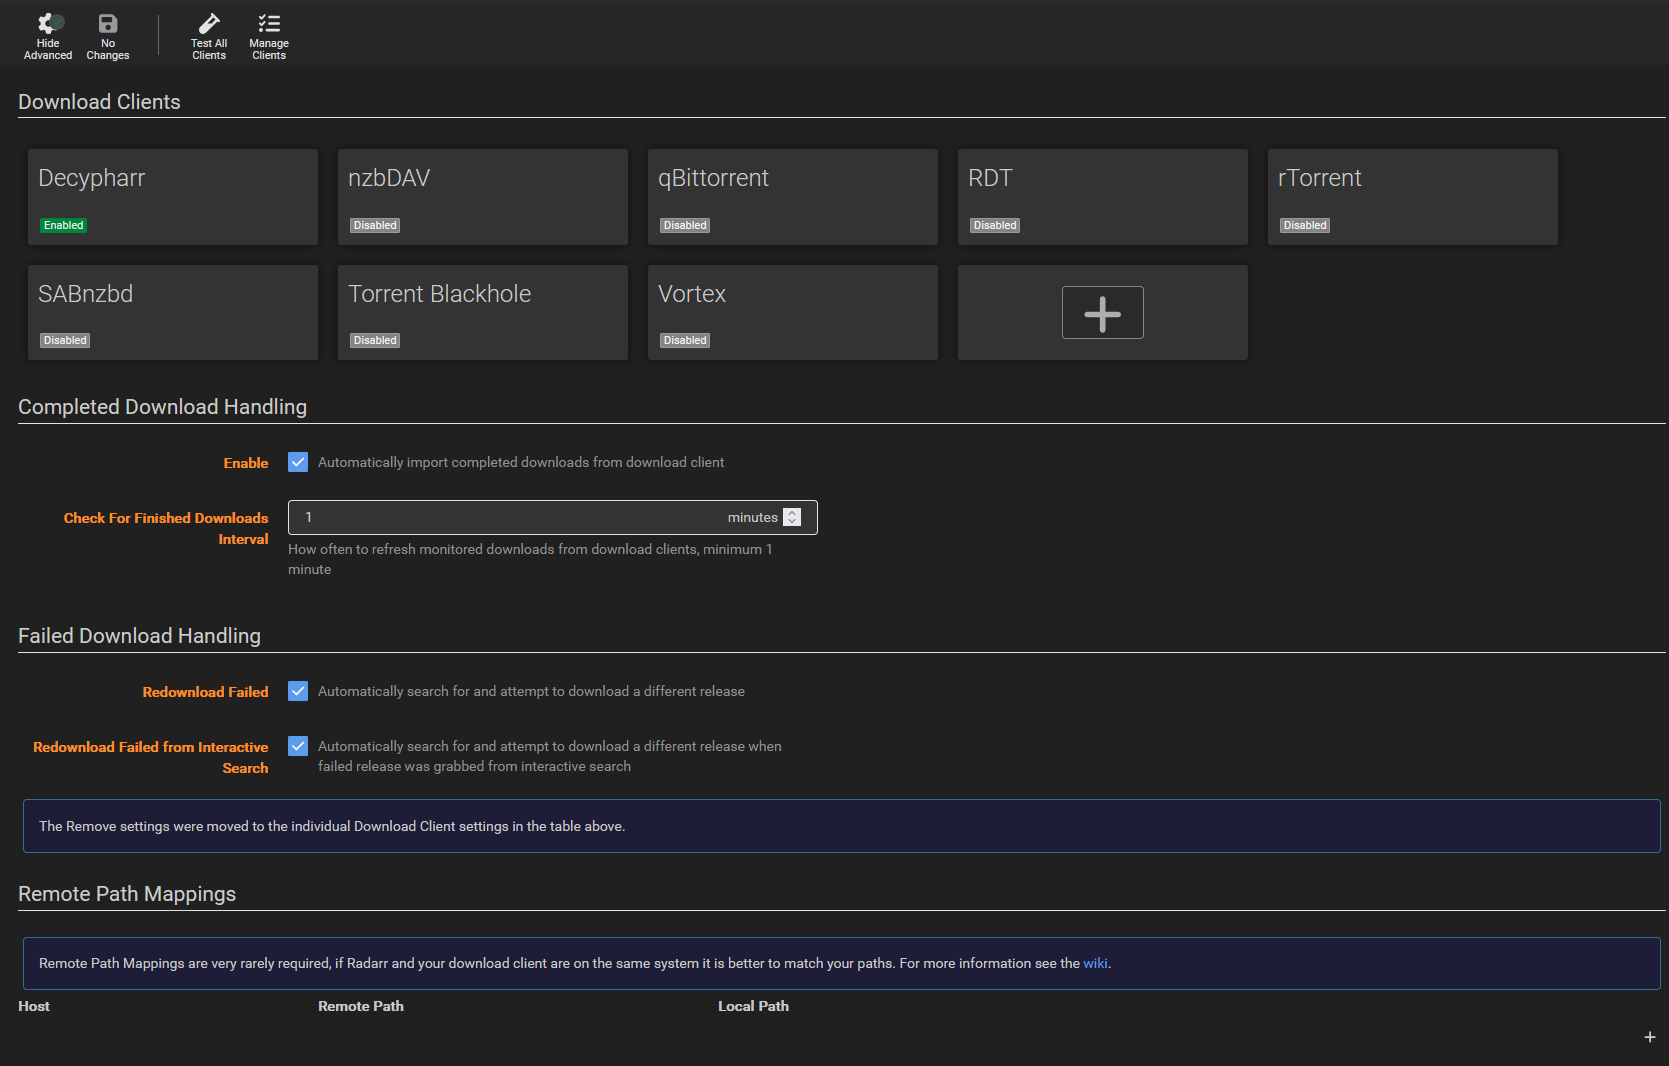Click the Remove settings moved info message

[x=842, y=826]
